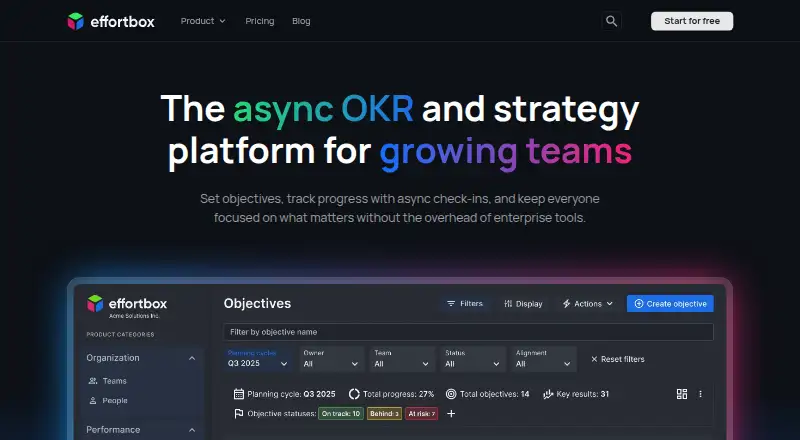Click the sliders icon on Display
This screenshot has width=800, height=440.
508,304
